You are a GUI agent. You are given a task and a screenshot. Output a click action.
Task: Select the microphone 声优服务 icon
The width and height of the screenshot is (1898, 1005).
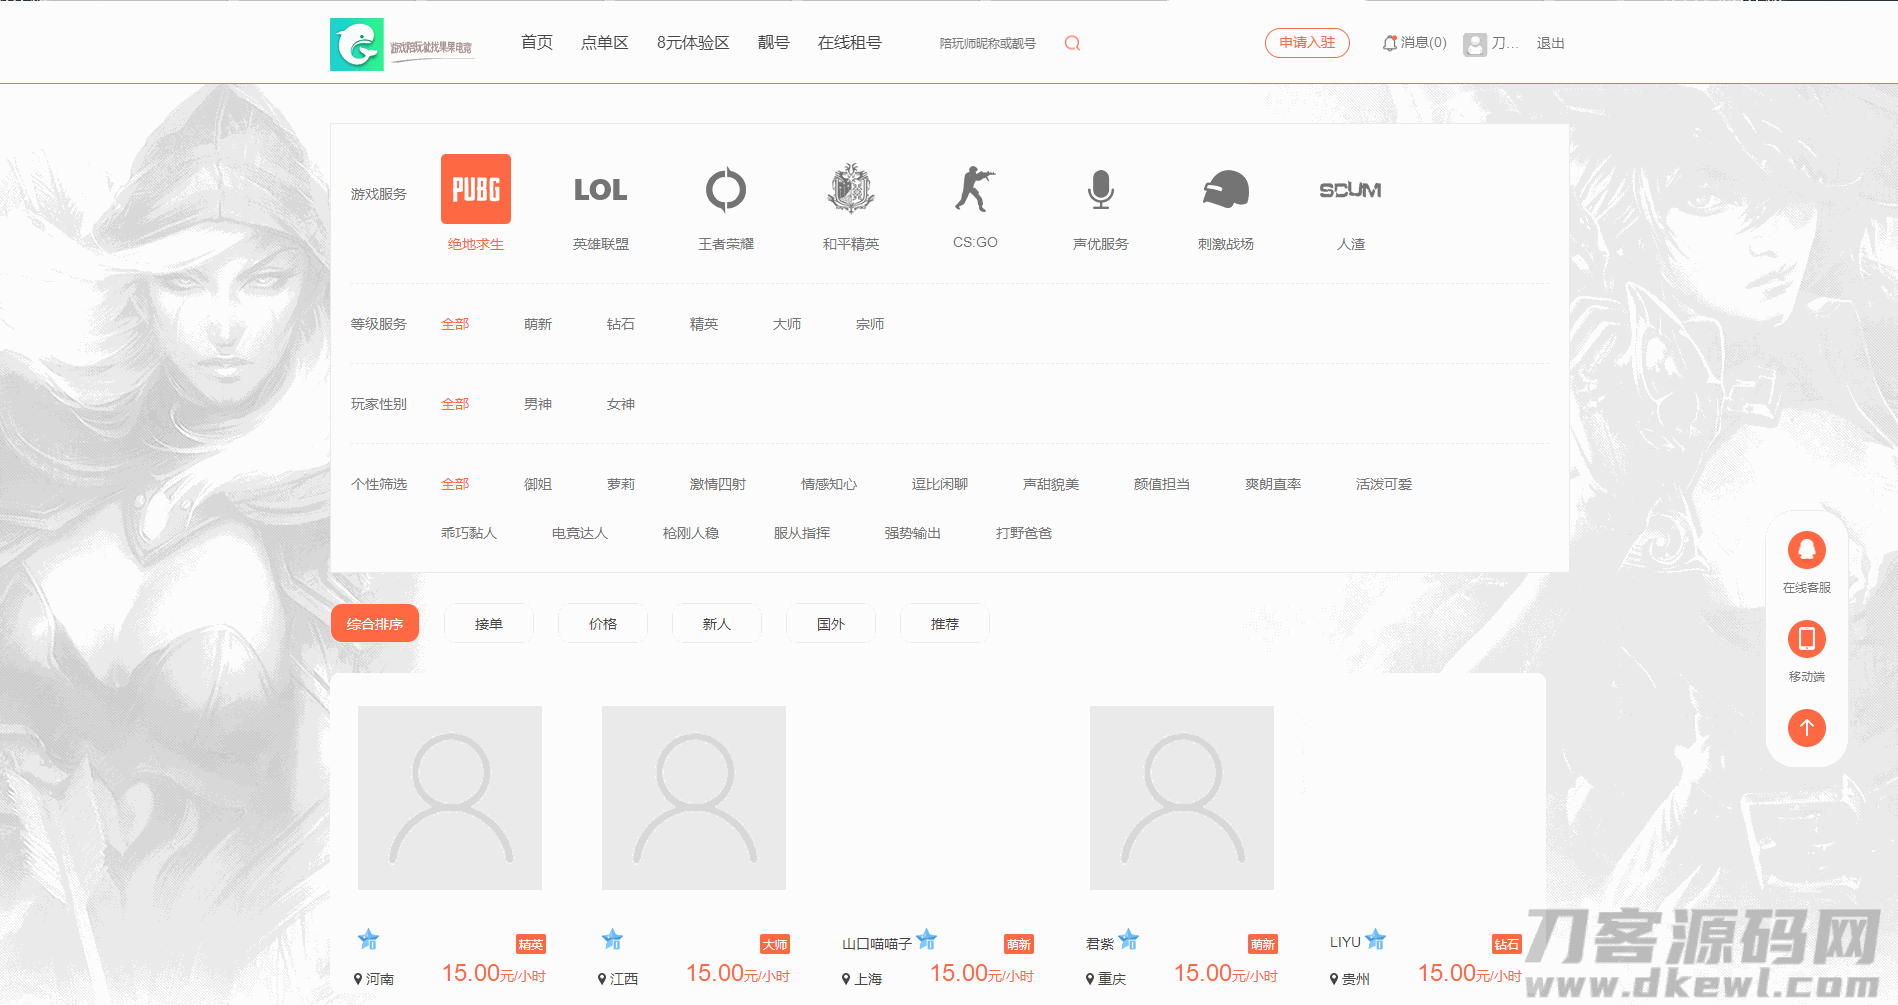point(1100,189)
